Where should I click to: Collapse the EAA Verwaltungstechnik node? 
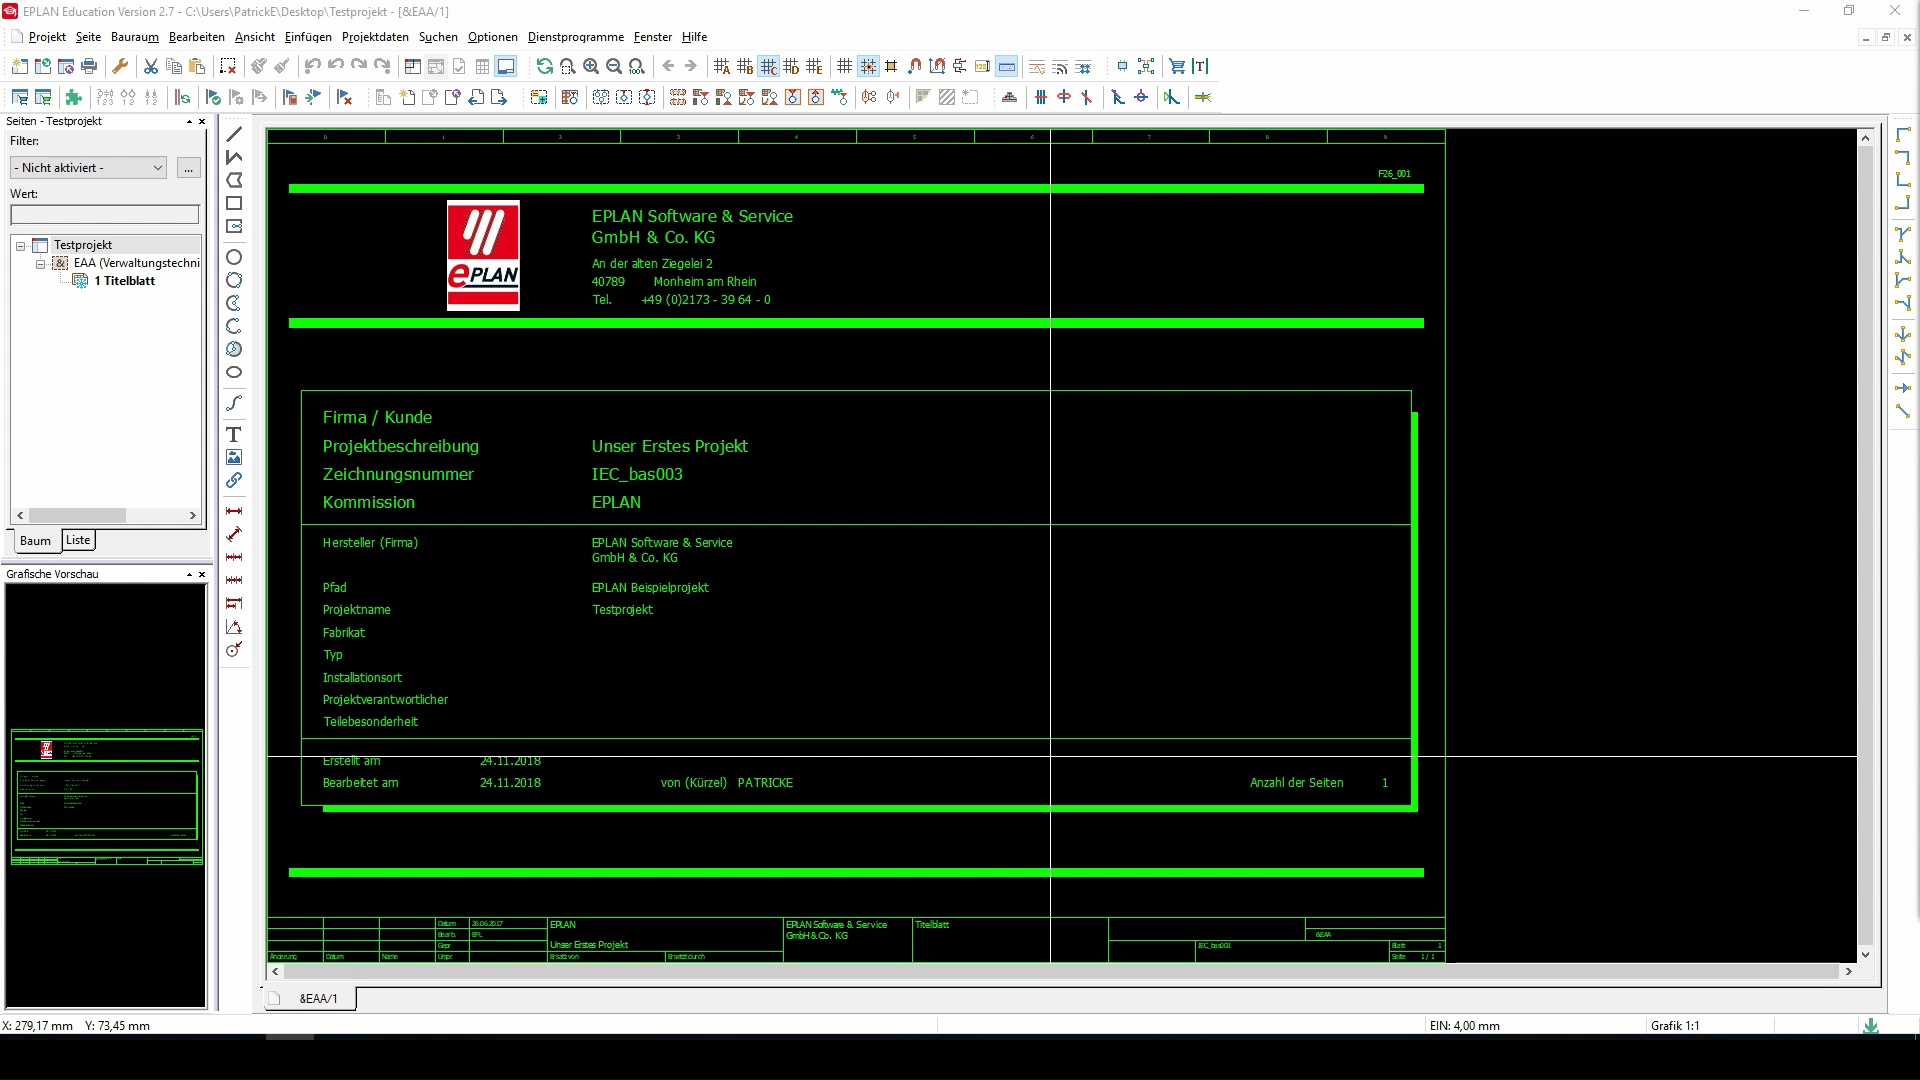[x=39, y=263]
